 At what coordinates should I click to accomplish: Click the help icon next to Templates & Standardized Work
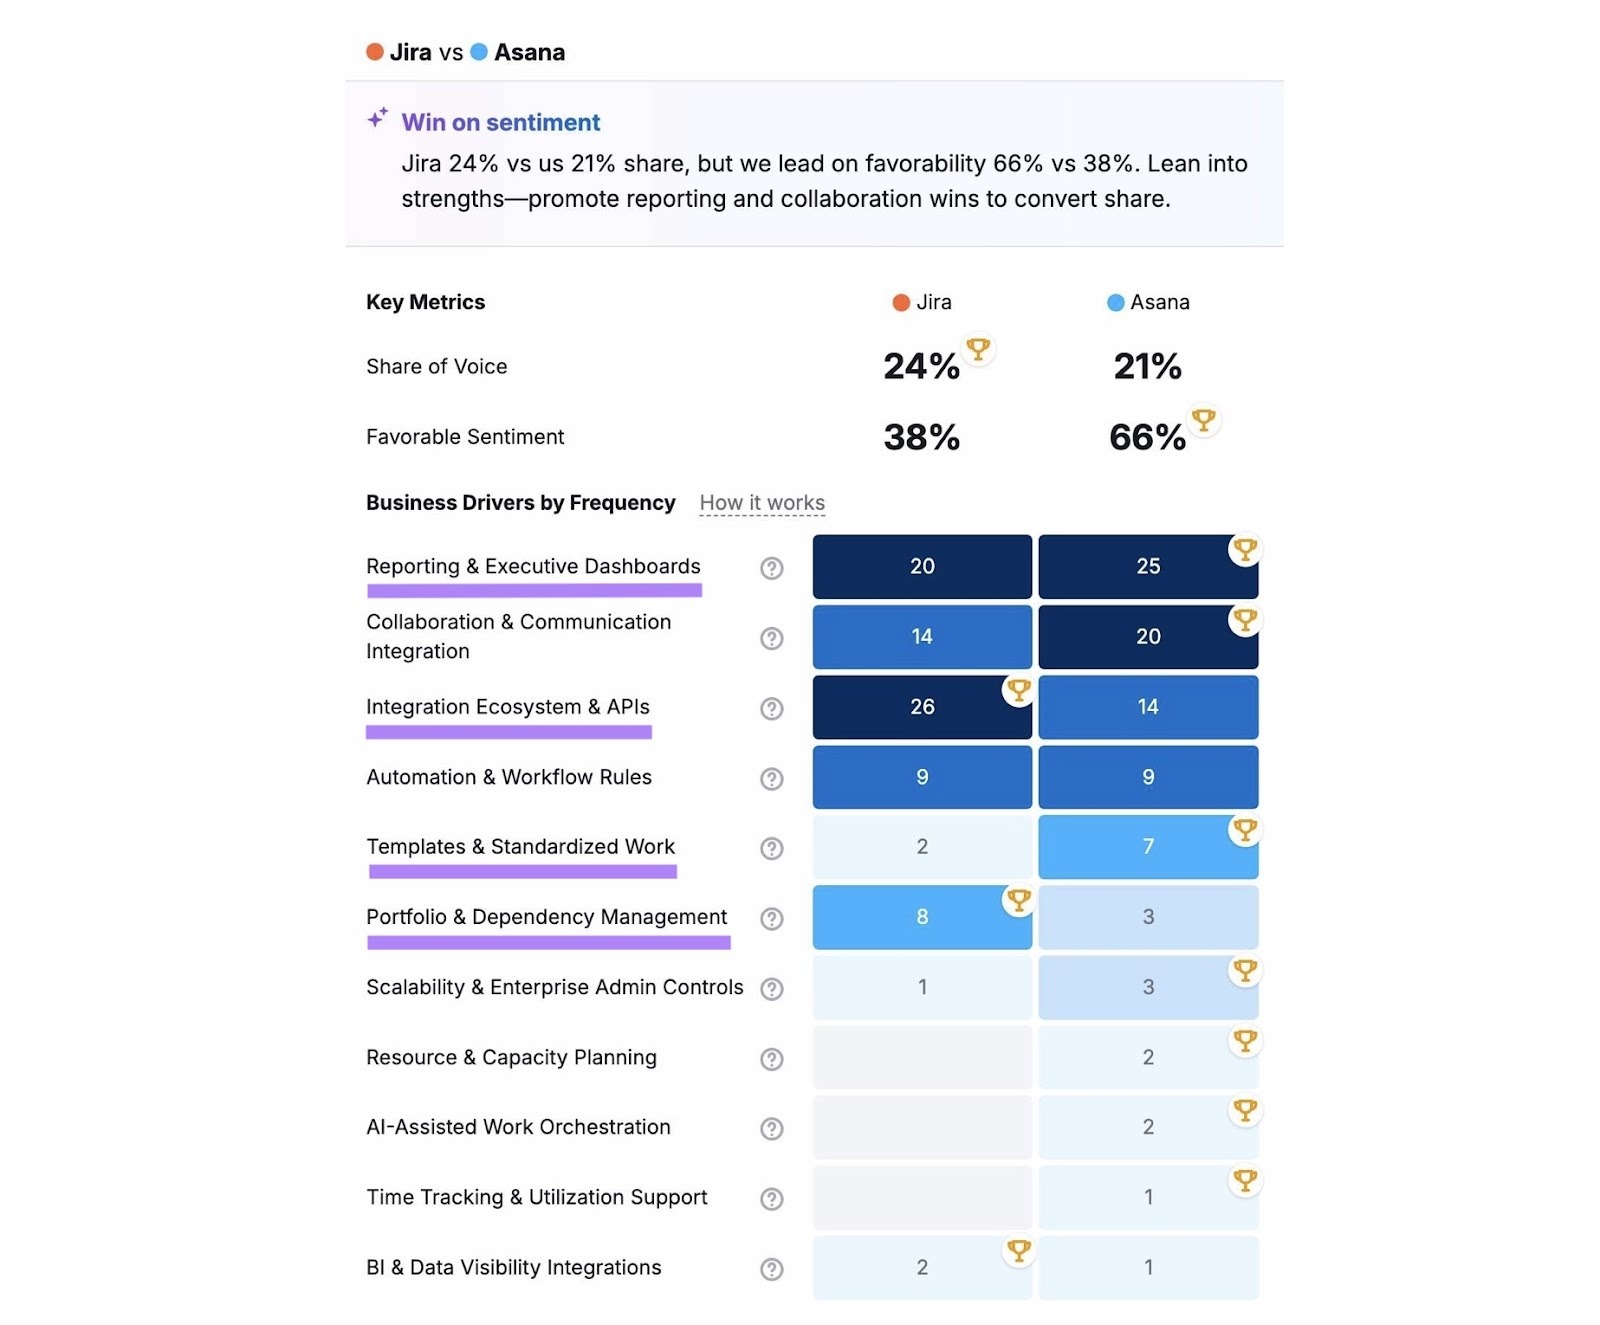point(771,848)
